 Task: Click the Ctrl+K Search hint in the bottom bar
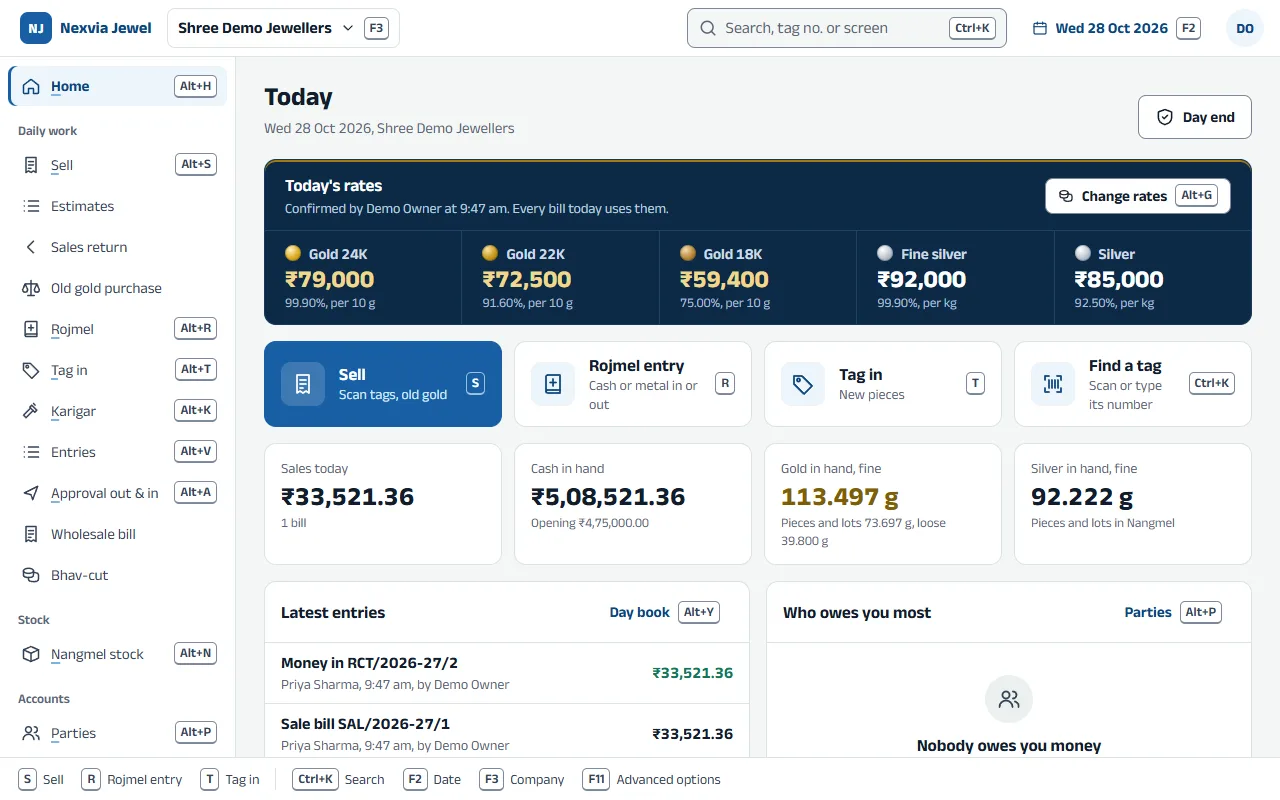click(338, 779)
